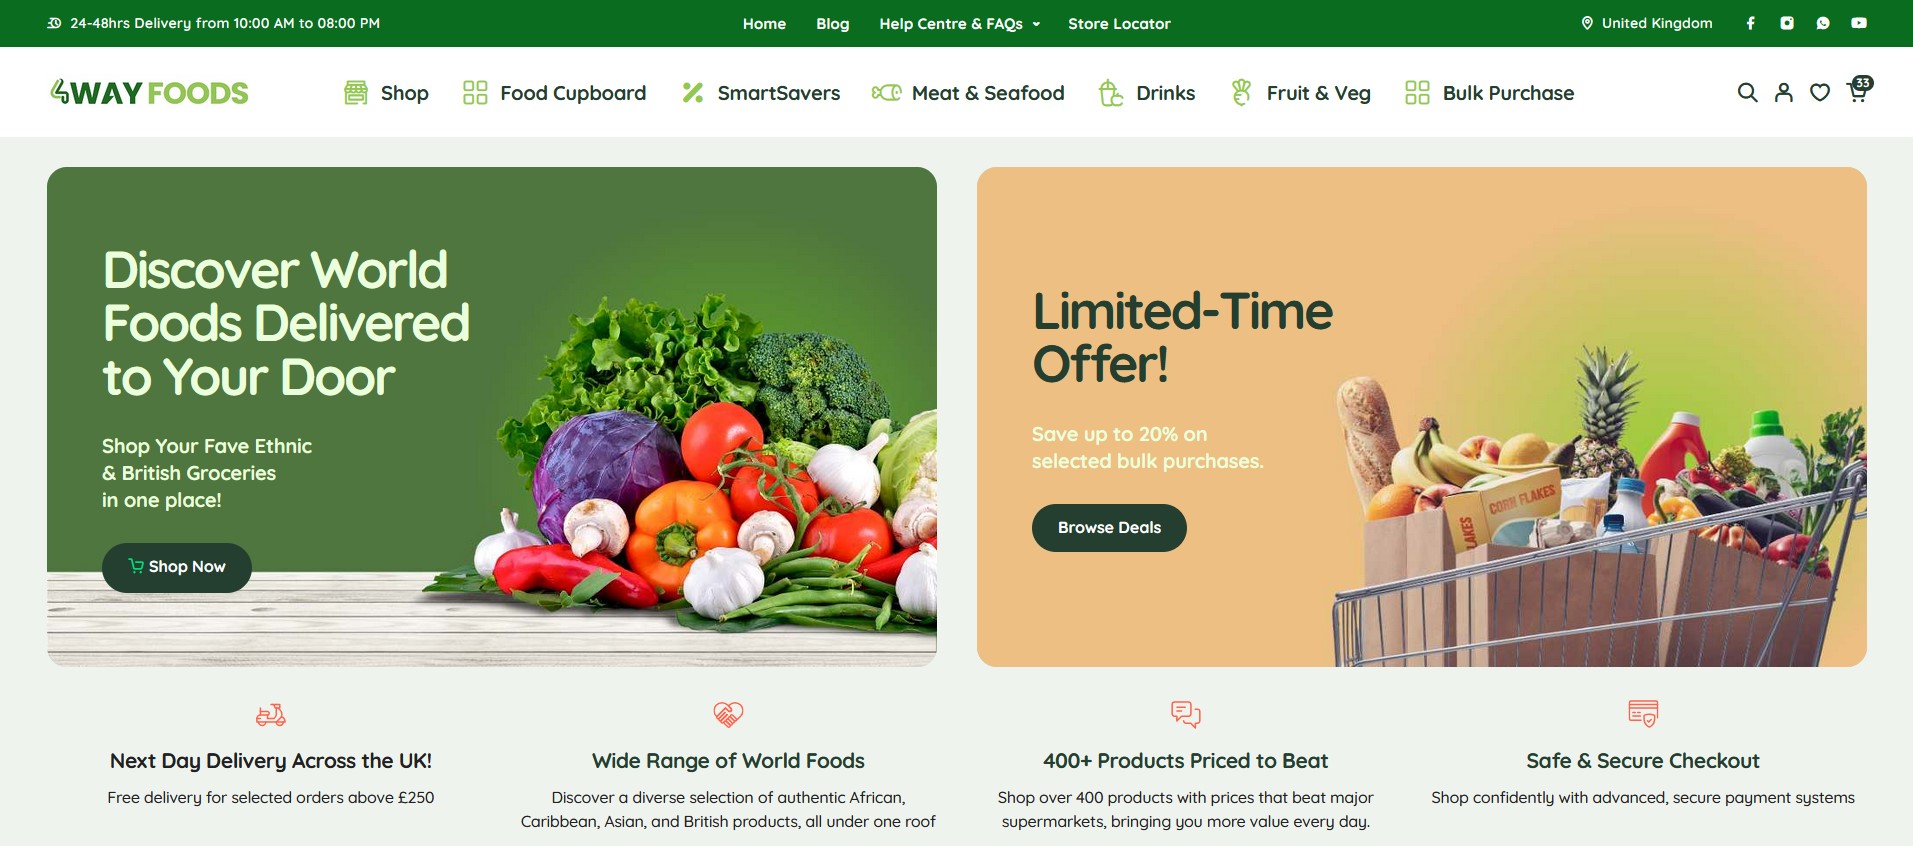Image resolution: width=1913 pixels, height=846 pixels.
Task: Click the Browse Deals button
Action: [x=1109, y=528]
